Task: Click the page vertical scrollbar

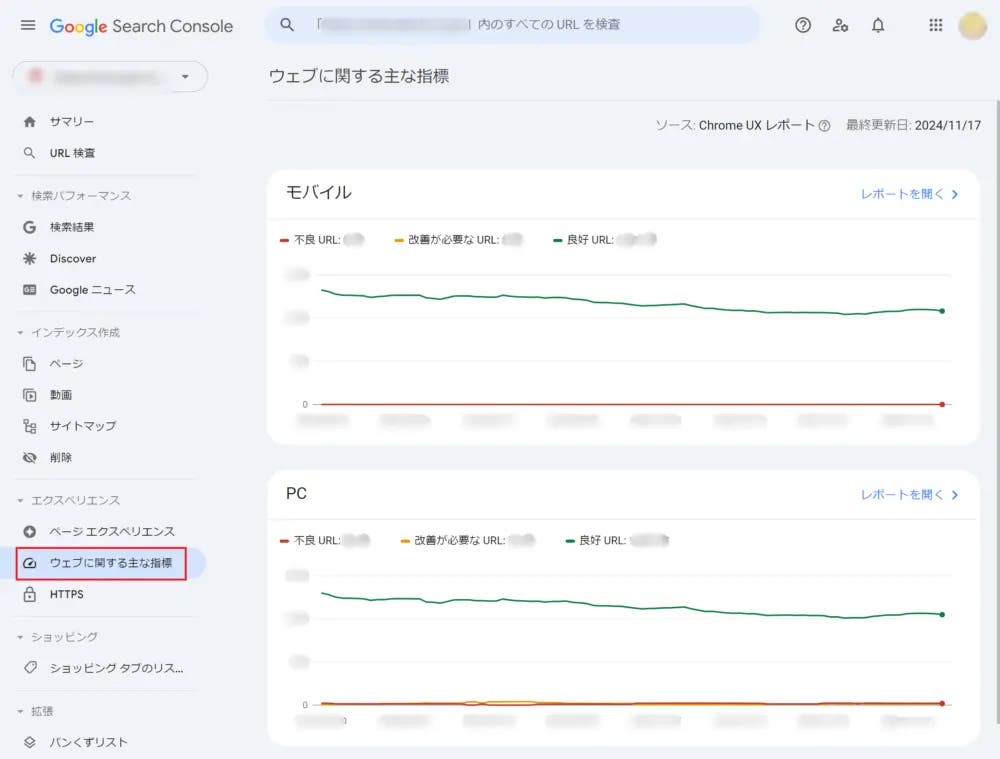Action: point(997,411)
